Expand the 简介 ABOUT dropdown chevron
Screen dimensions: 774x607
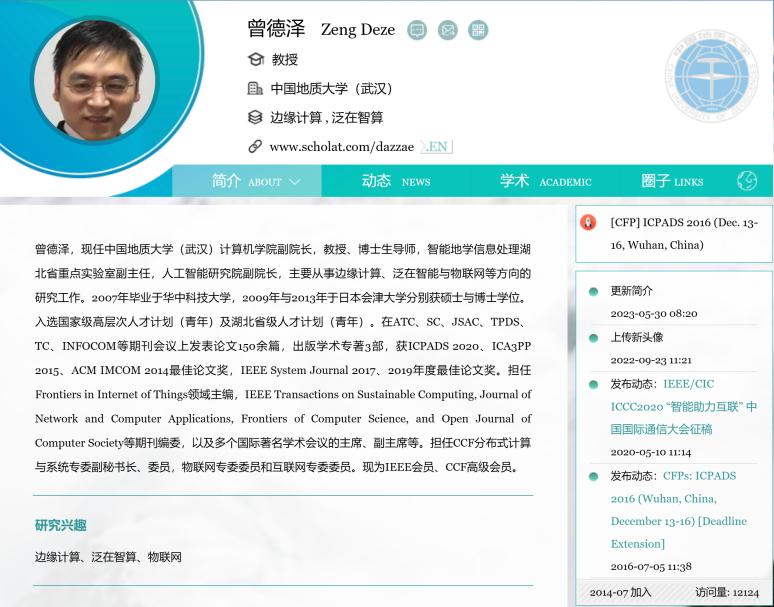pos(295,182)
